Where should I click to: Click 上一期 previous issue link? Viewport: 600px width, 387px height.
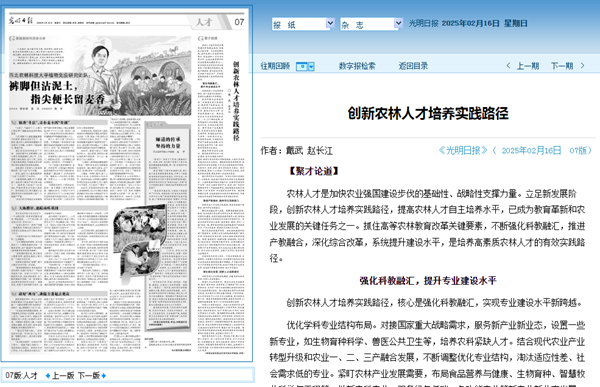click(x=528, y=66)
